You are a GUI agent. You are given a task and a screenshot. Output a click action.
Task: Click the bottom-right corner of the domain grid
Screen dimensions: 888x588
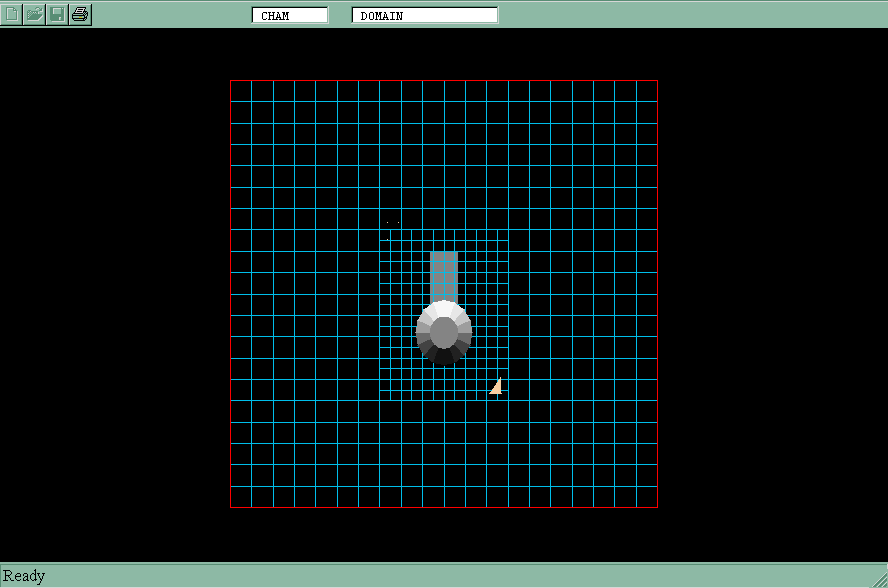click(x=657, y=507)
